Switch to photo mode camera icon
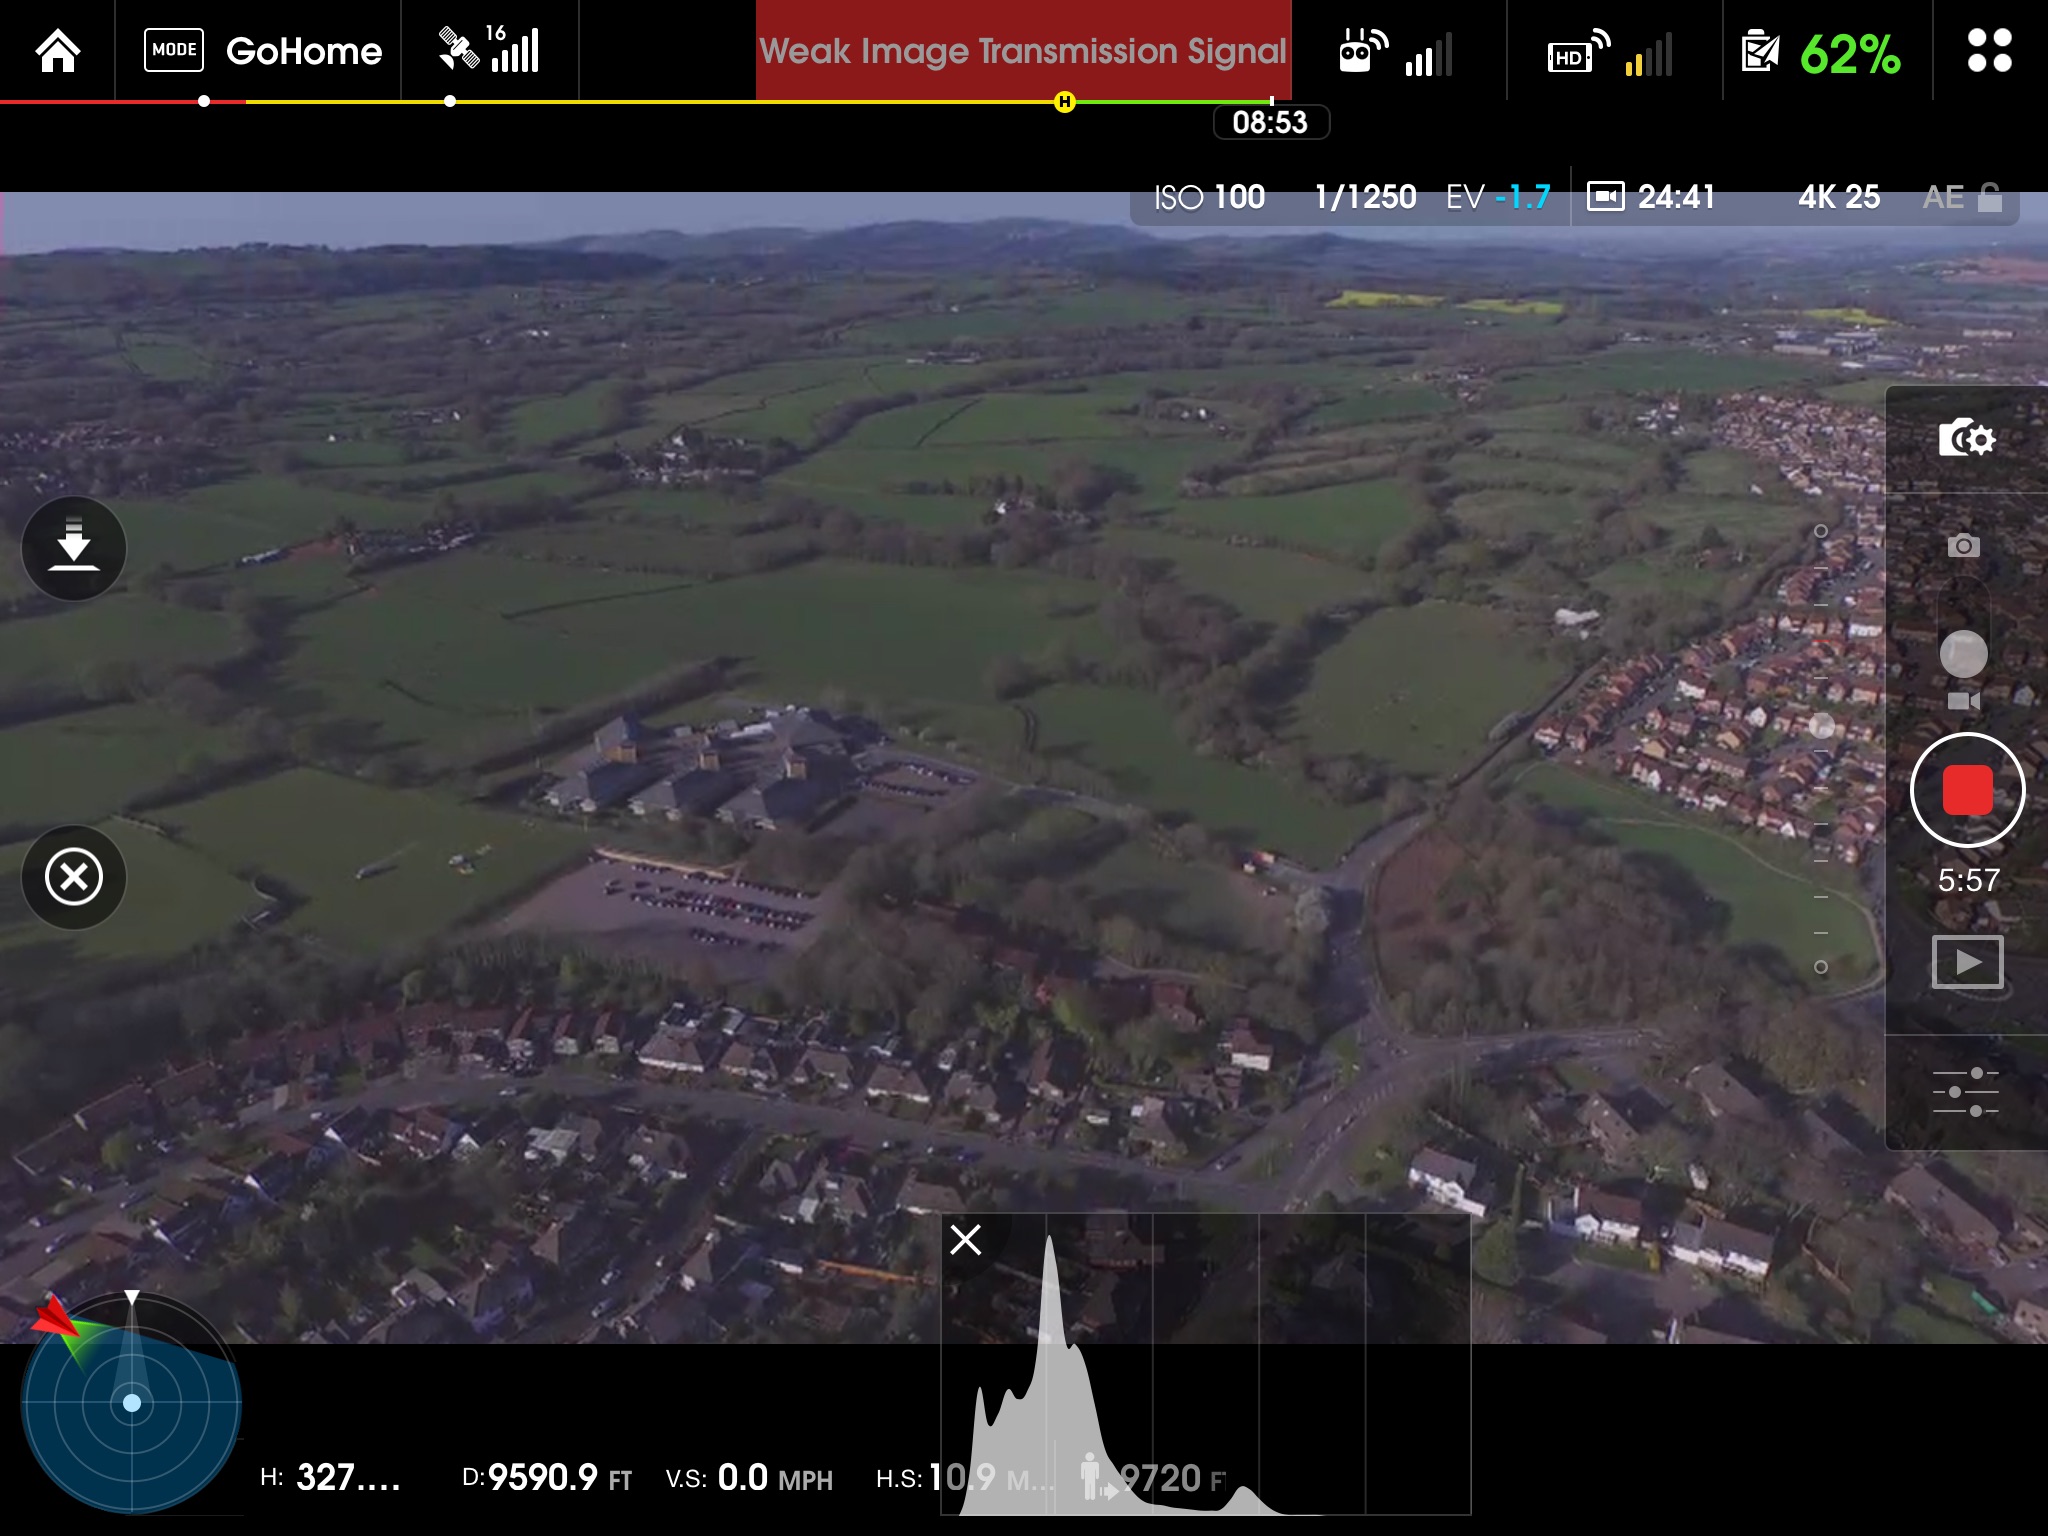 (1963, 545)
